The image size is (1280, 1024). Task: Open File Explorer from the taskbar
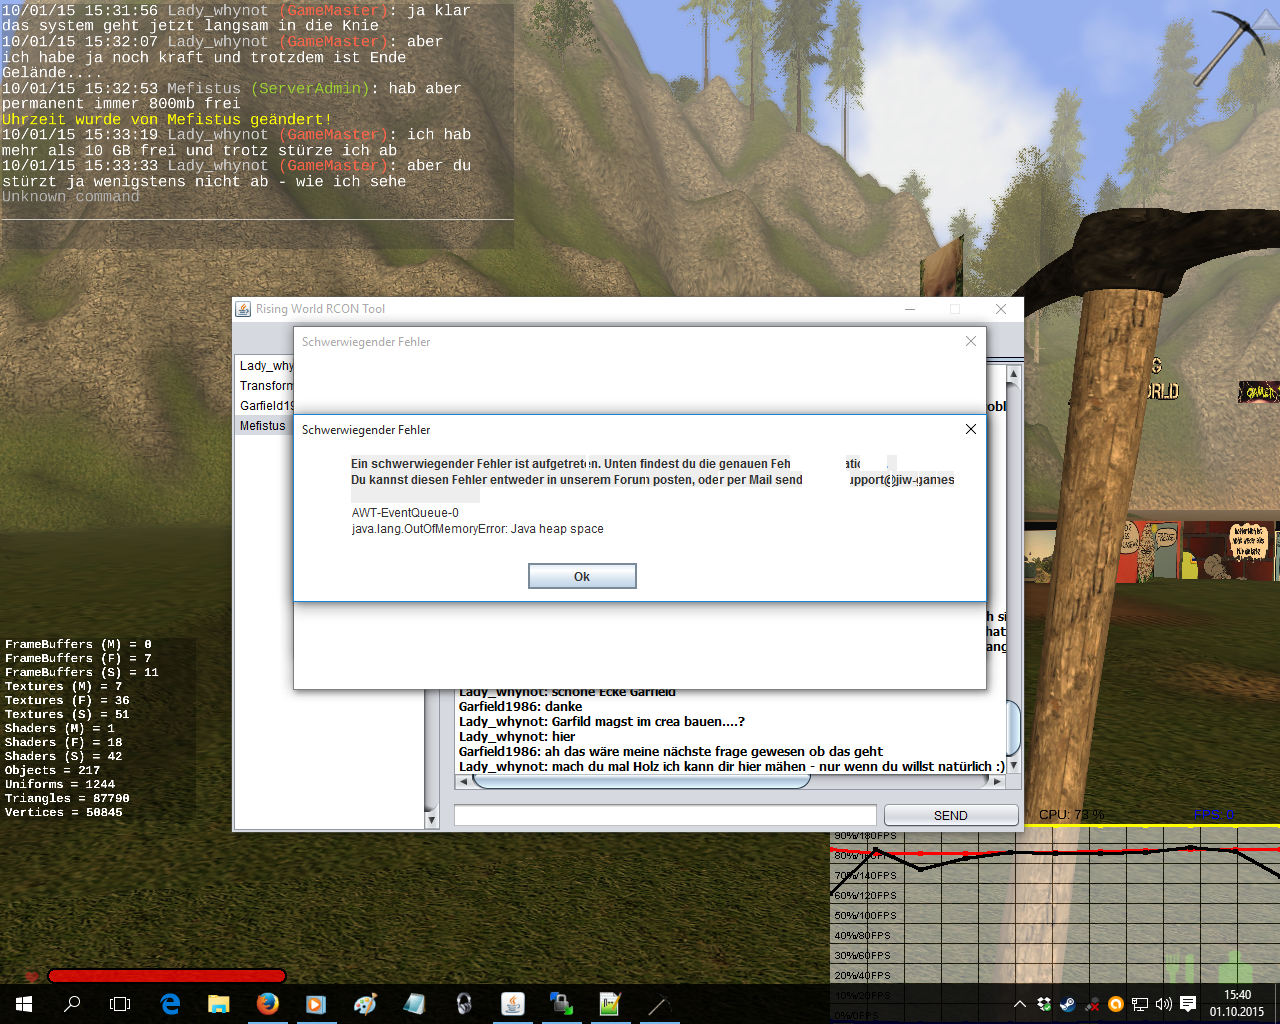pos(218,1004)
